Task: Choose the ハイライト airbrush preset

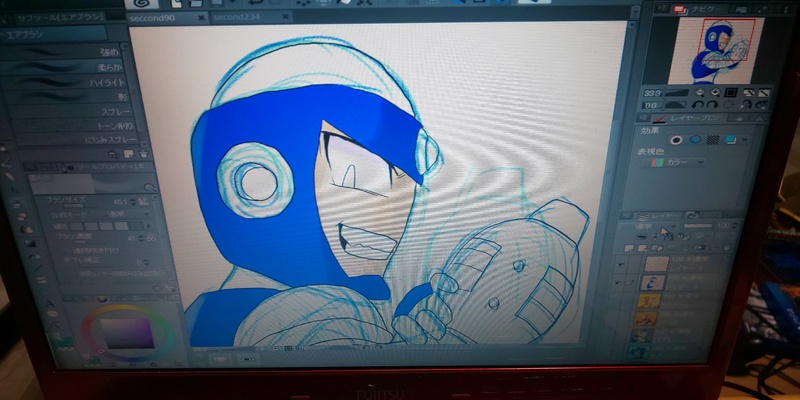Action: point(64,82)
